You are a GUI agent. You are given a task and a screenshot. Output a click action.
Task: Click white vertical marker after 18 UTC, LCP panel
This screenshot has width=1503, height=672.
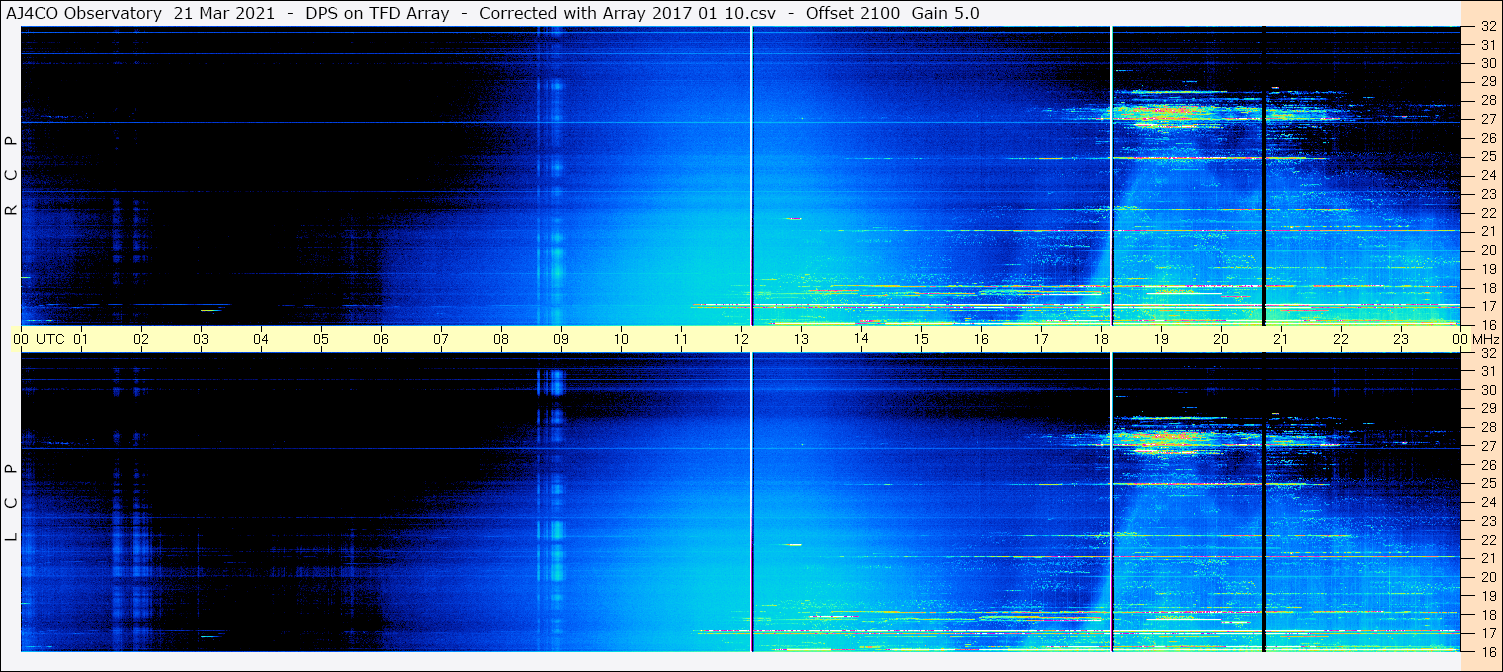[1111, 502]
